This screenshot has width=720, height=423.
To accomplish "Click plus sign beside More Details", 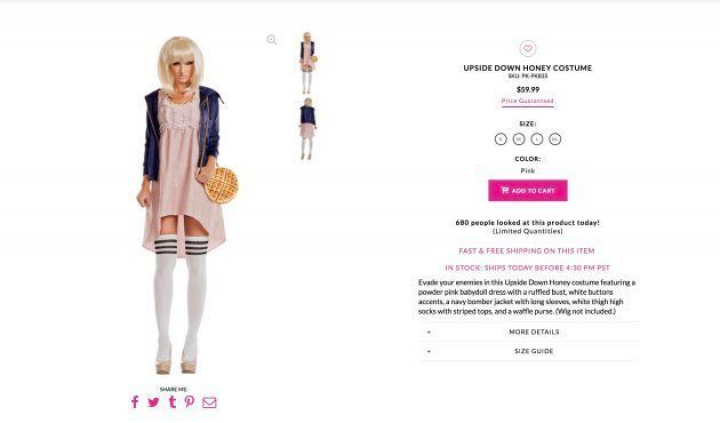I will pos(429,332).
